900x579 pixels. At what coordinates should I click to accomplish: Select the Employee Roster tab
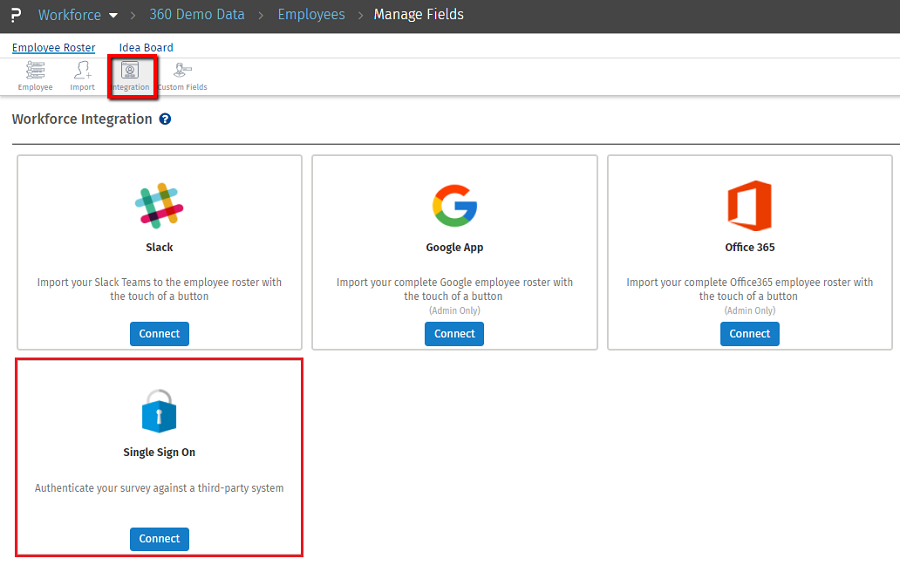point(53,47)
